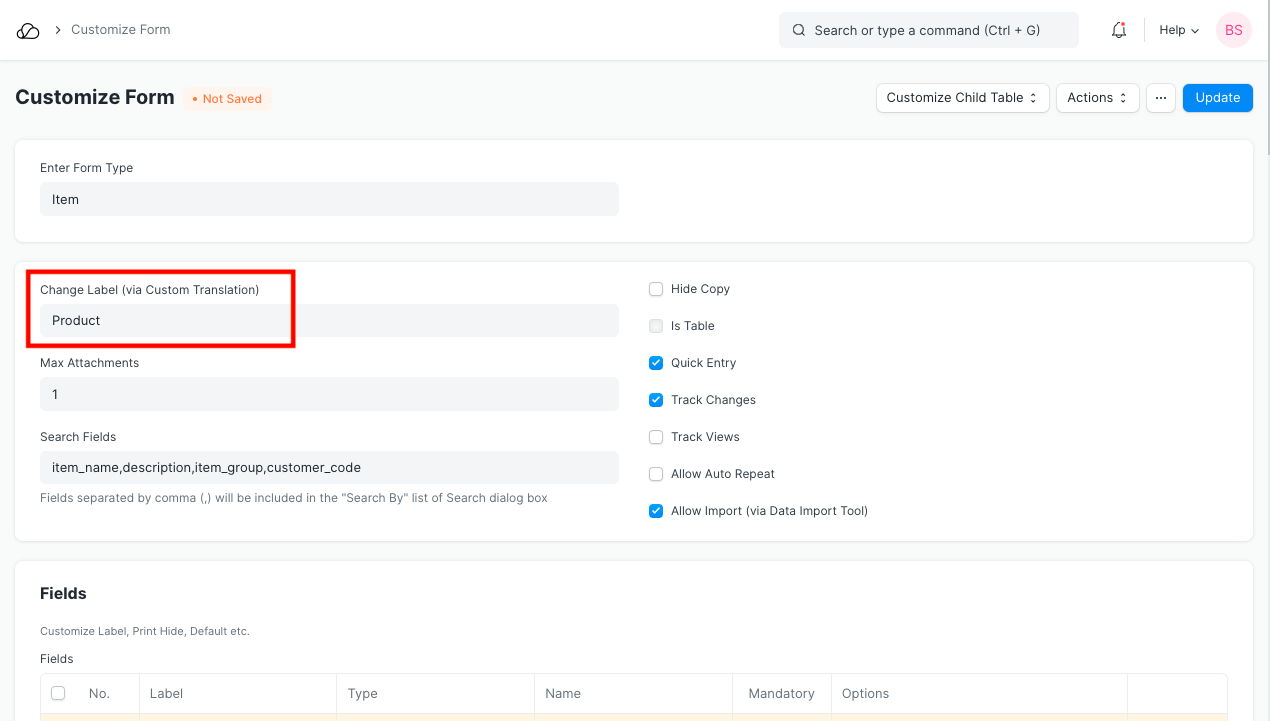Toggle the Track Views checkbox
The image size is (1270, 721).
pos(656,437)
